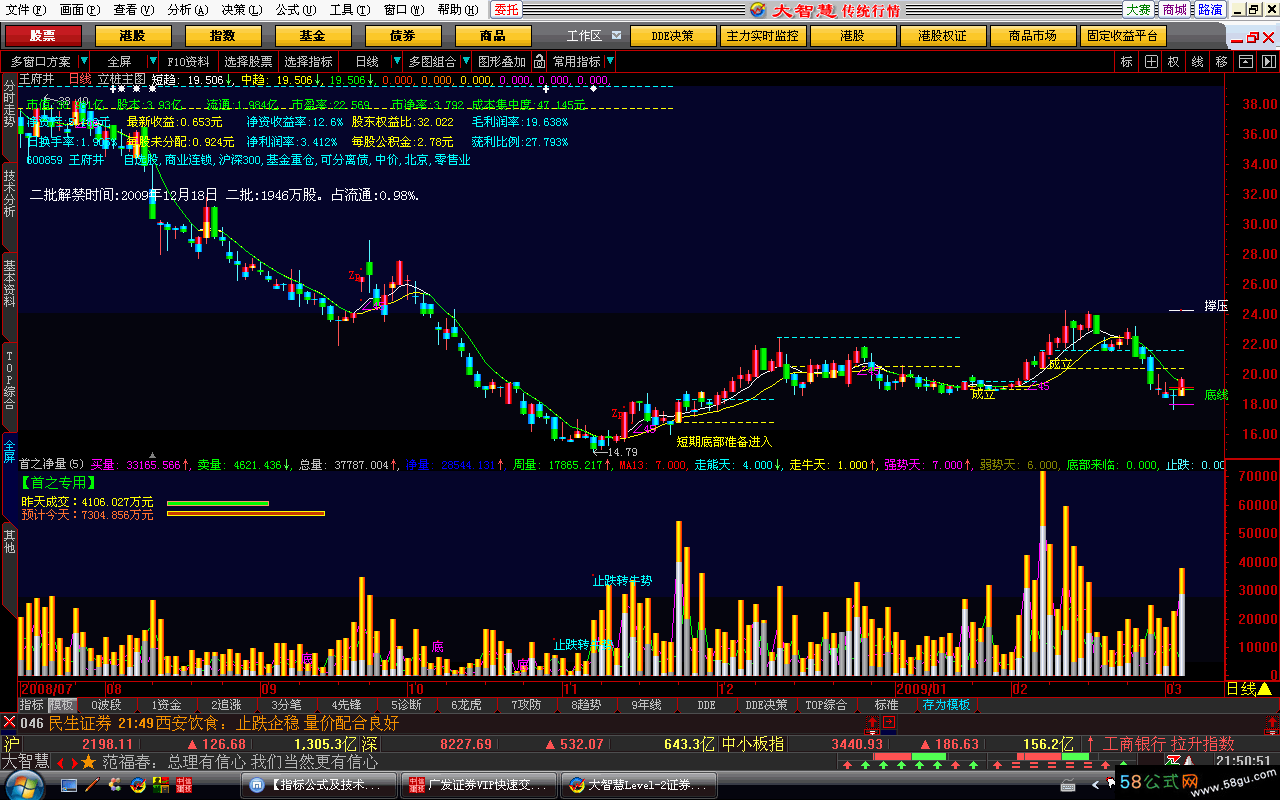Click the 路演 button in title bar
Image resolution: width=1280 pixels, height=800 pixels.
pyautogui.click(x=1210, y=9)
